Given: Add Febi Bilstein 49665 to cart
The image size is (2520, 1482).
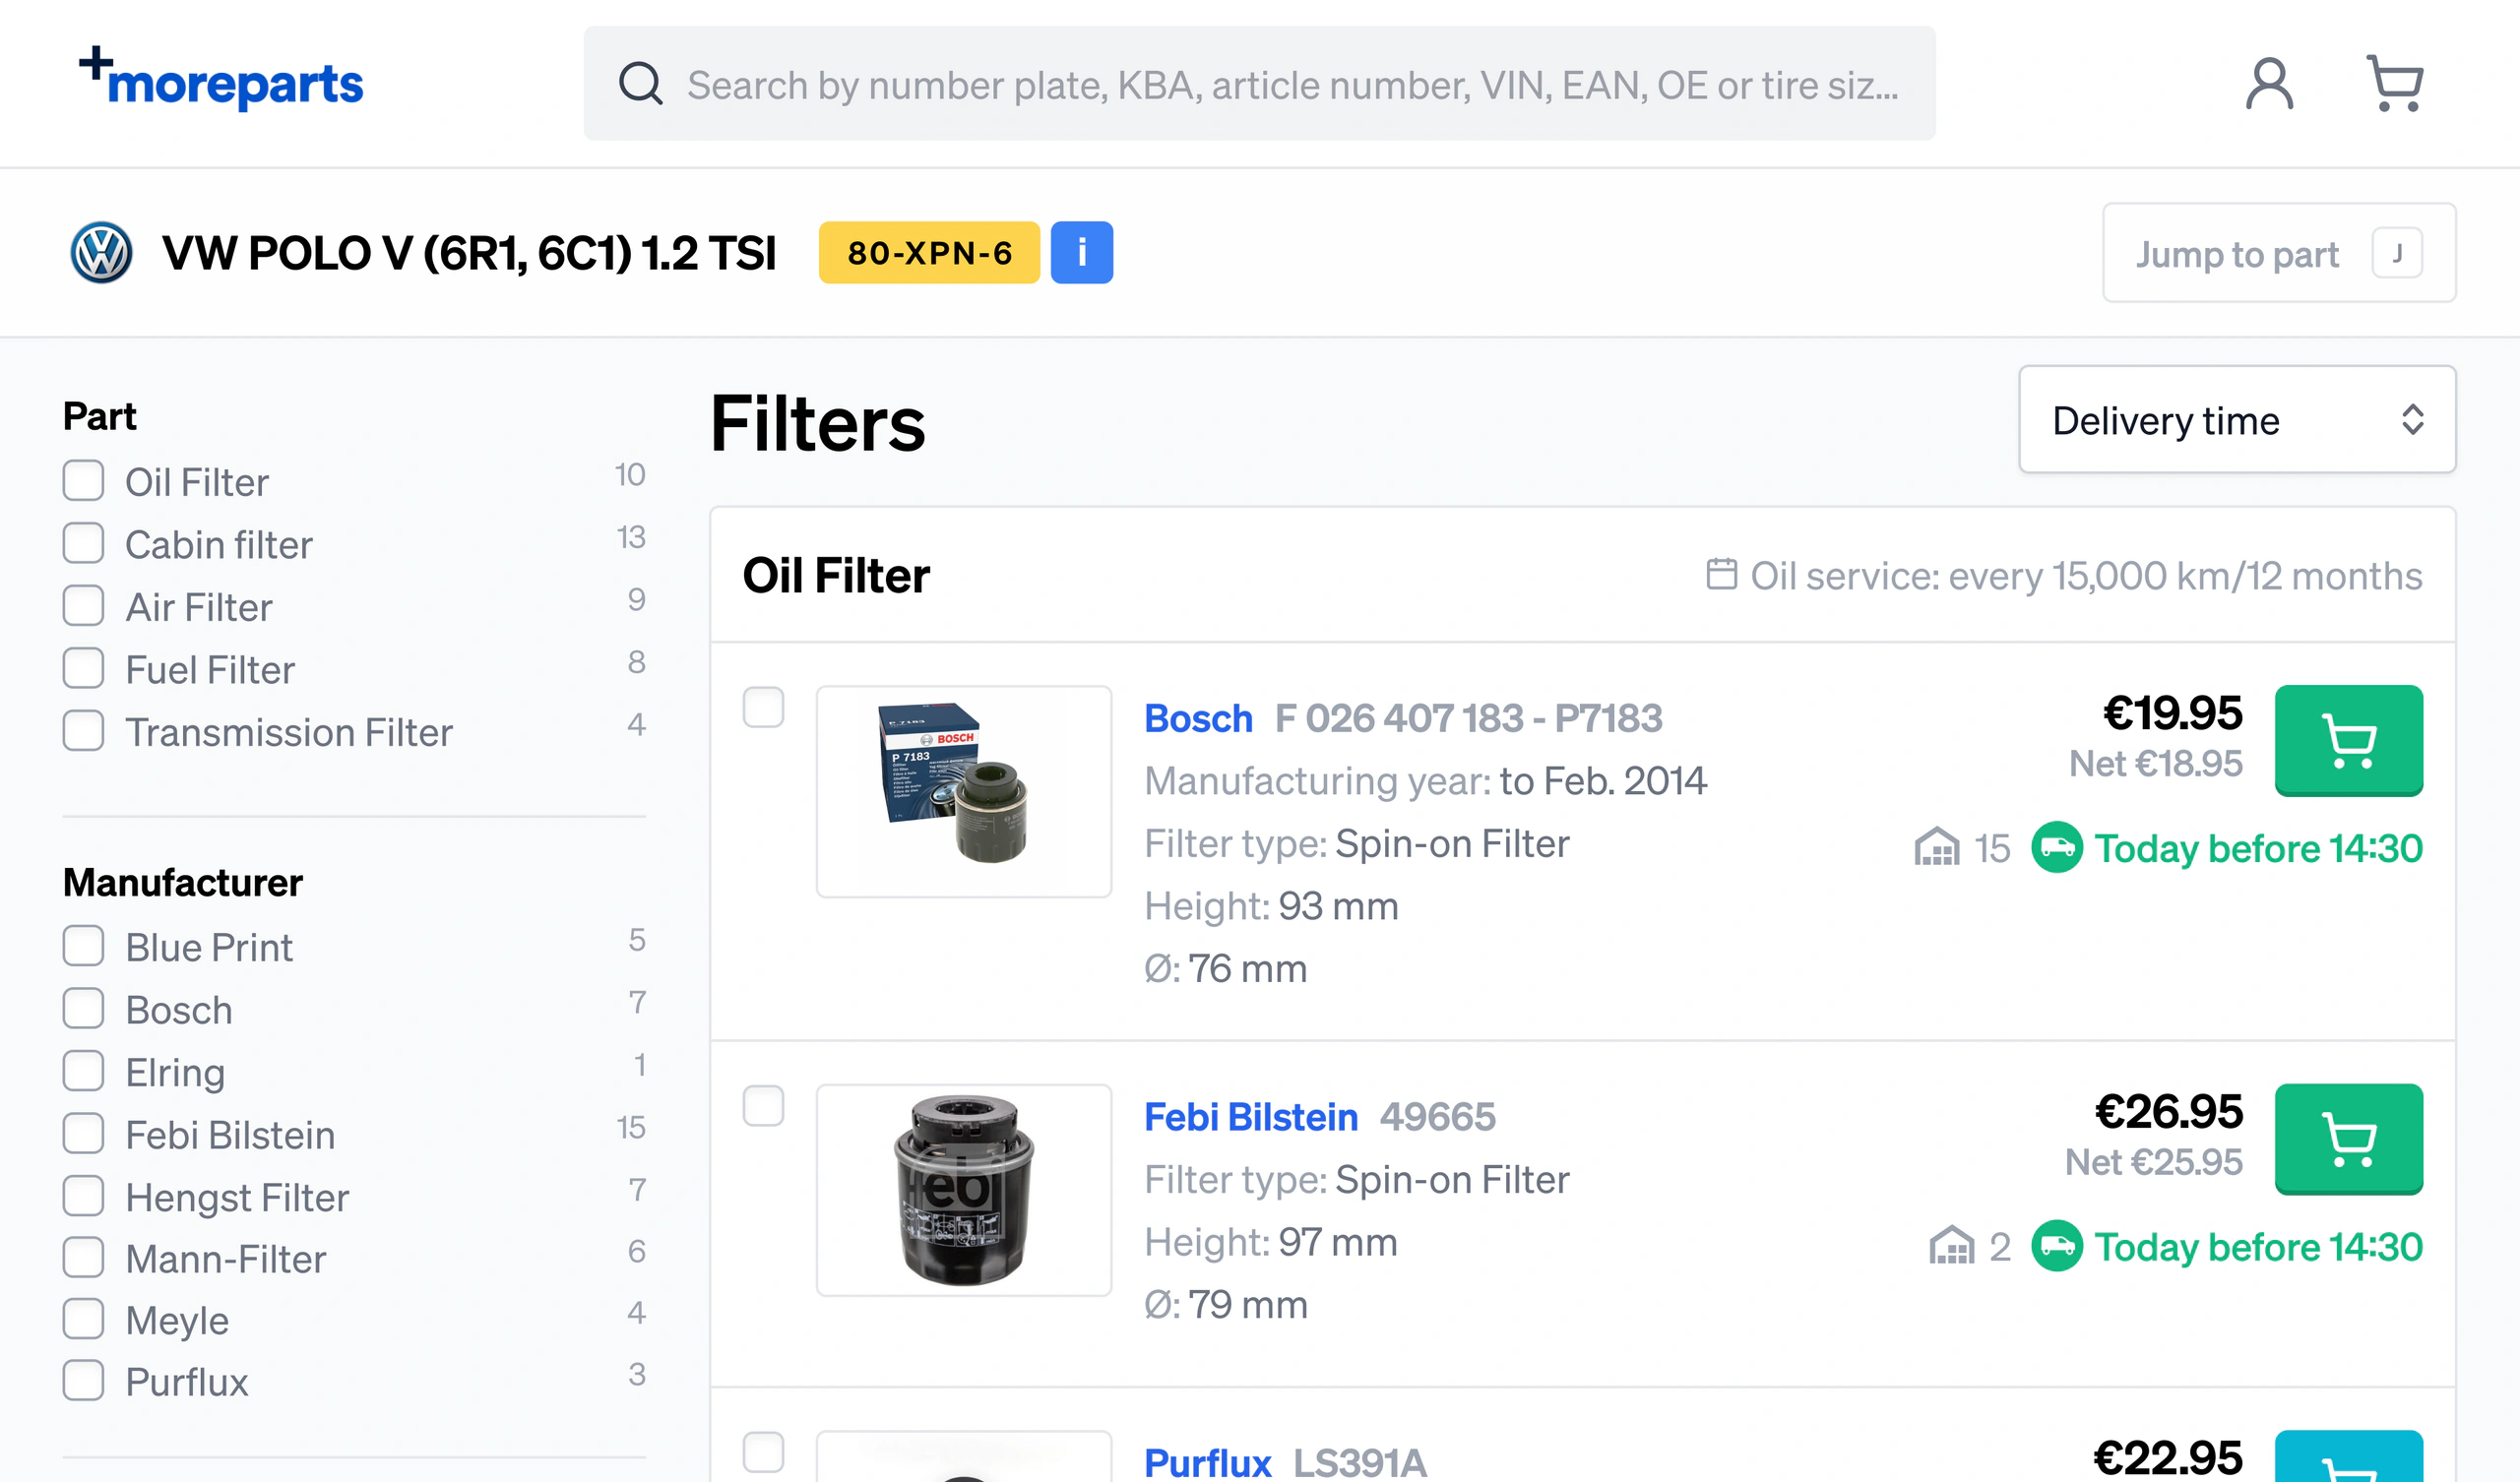Looking at the screenshot, I should pyautogui.click(x=2348, y=1139).
